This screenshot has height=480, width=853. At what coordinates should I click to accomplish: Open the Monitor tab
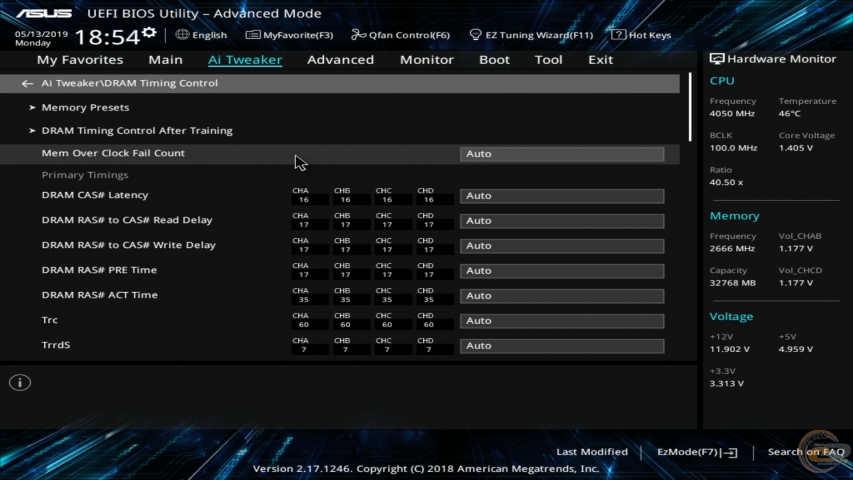click(426, 60)
